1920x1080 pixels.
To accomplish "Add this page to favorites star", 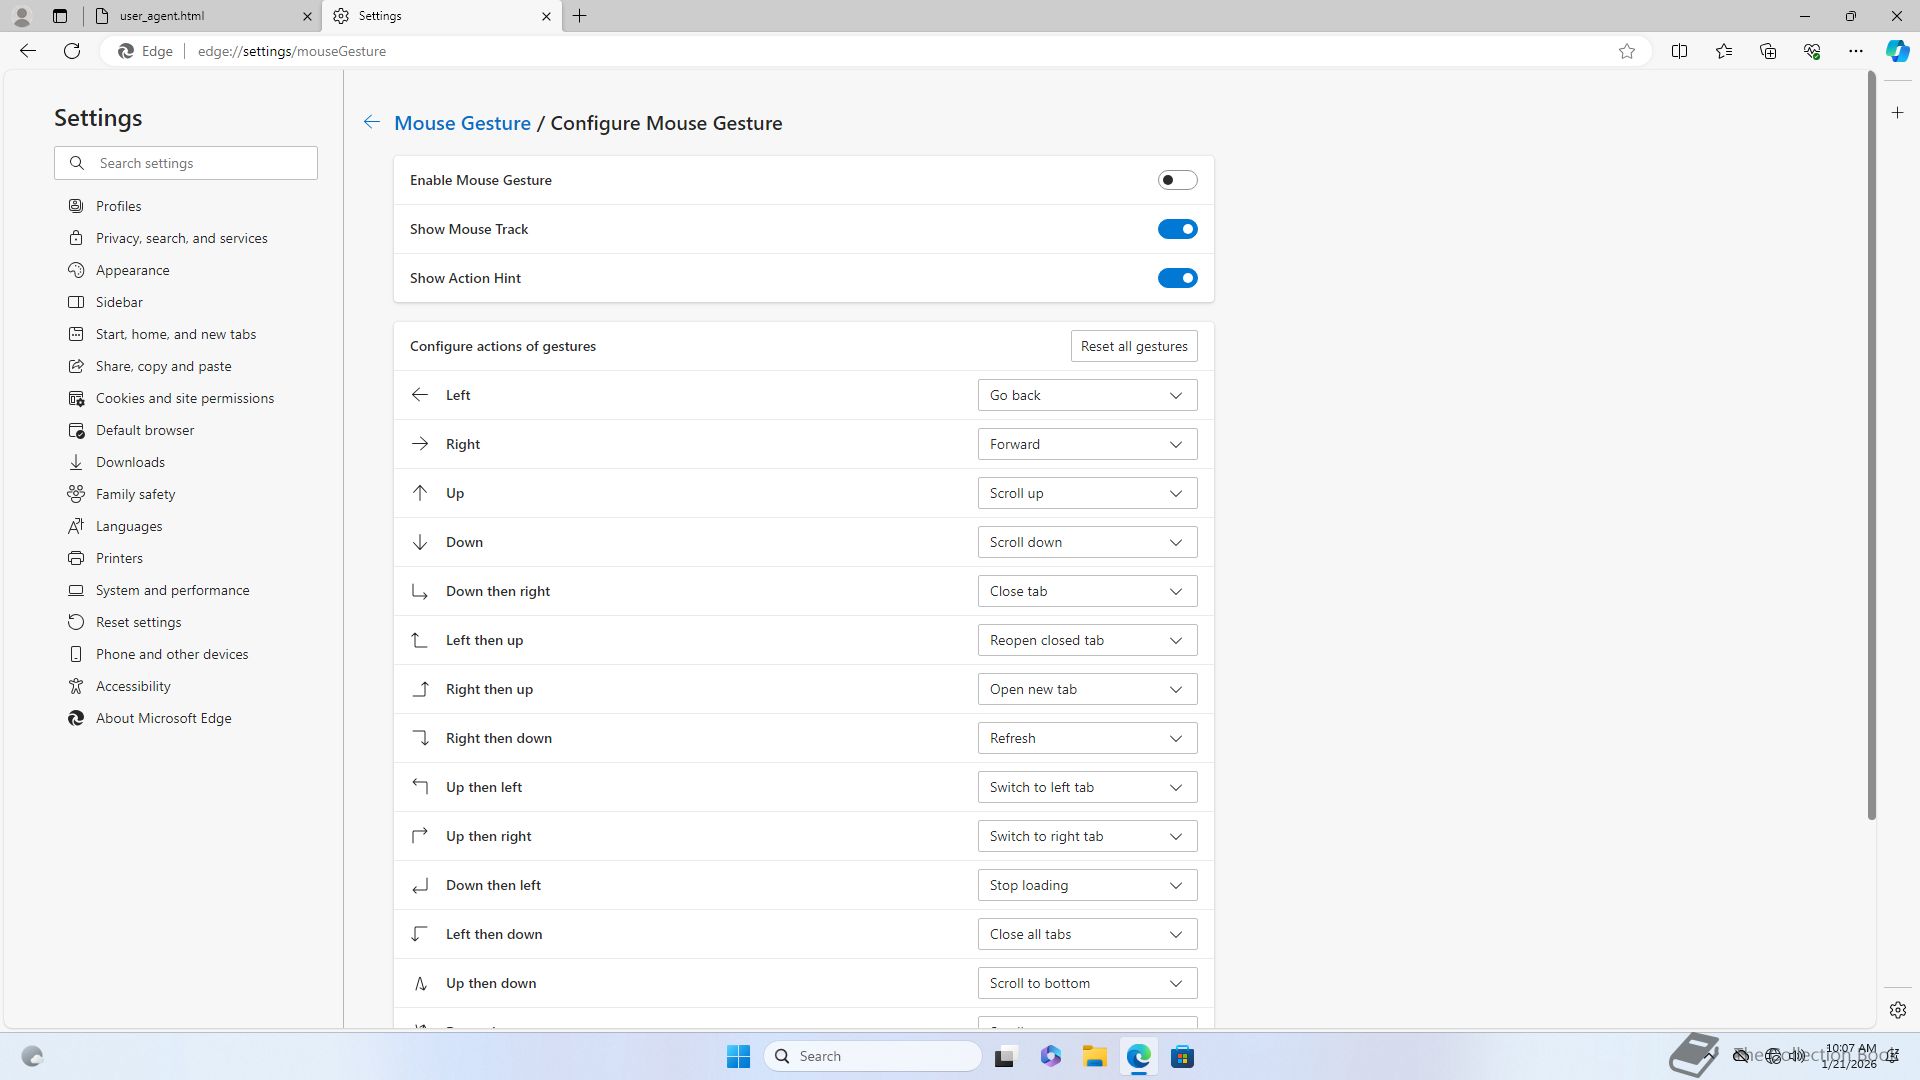I will [1627, 51].
